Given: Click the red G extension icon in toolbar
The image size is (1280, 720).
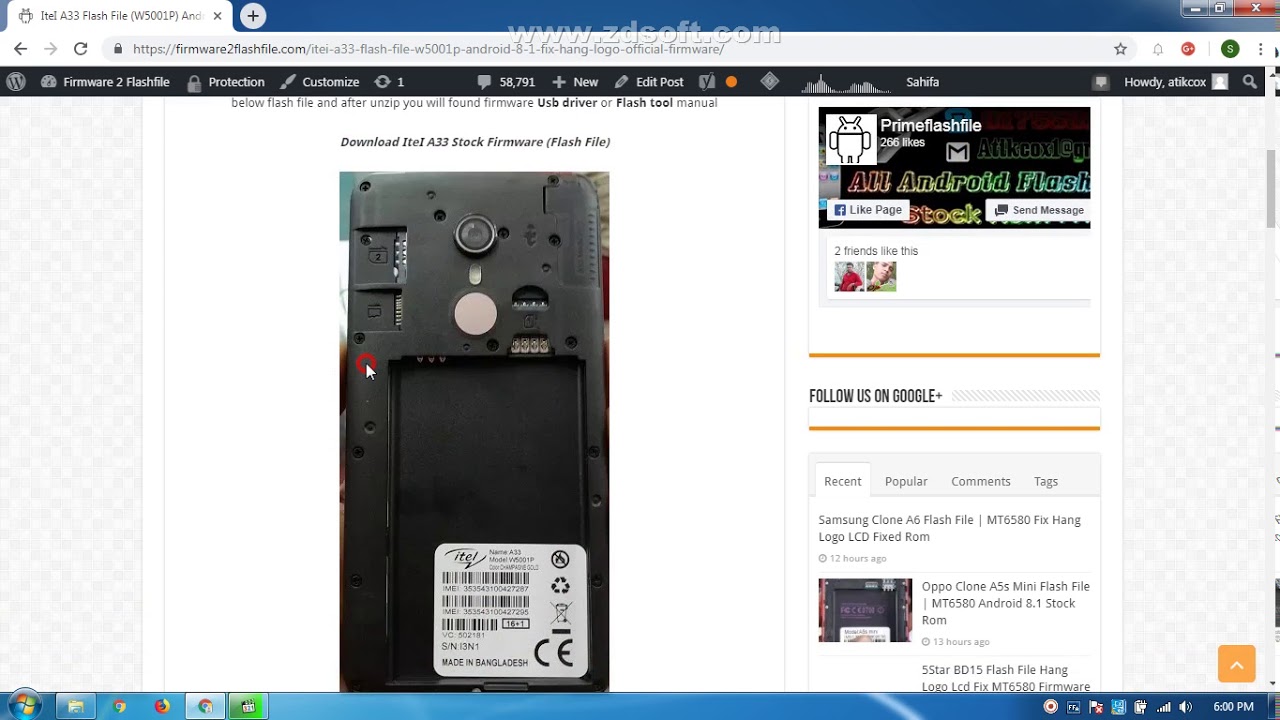Looking at the screenshot, I should coord(1188,49).
